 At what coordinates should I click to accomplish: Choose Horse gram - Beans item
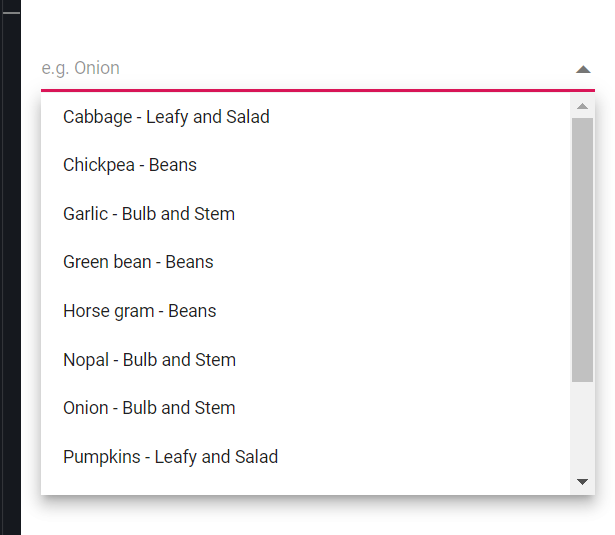coord(140,311)
